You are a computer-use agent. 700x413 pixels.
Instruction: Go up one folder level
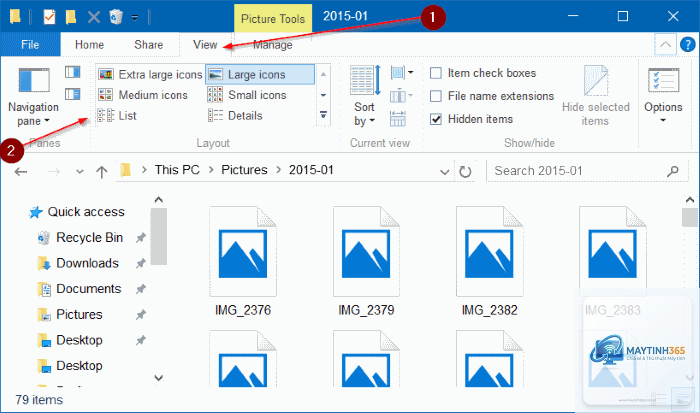[x=102, y=171]
